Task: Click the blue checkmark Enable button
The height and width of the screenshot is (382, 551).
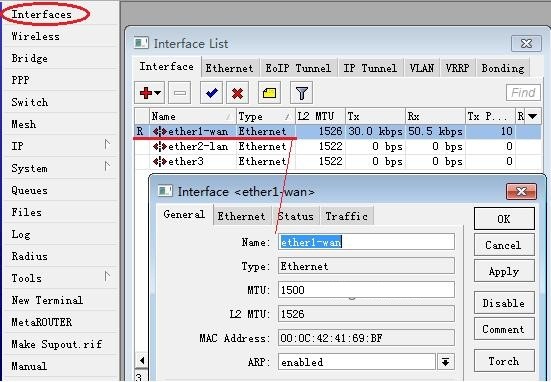Action: [211, 93]
